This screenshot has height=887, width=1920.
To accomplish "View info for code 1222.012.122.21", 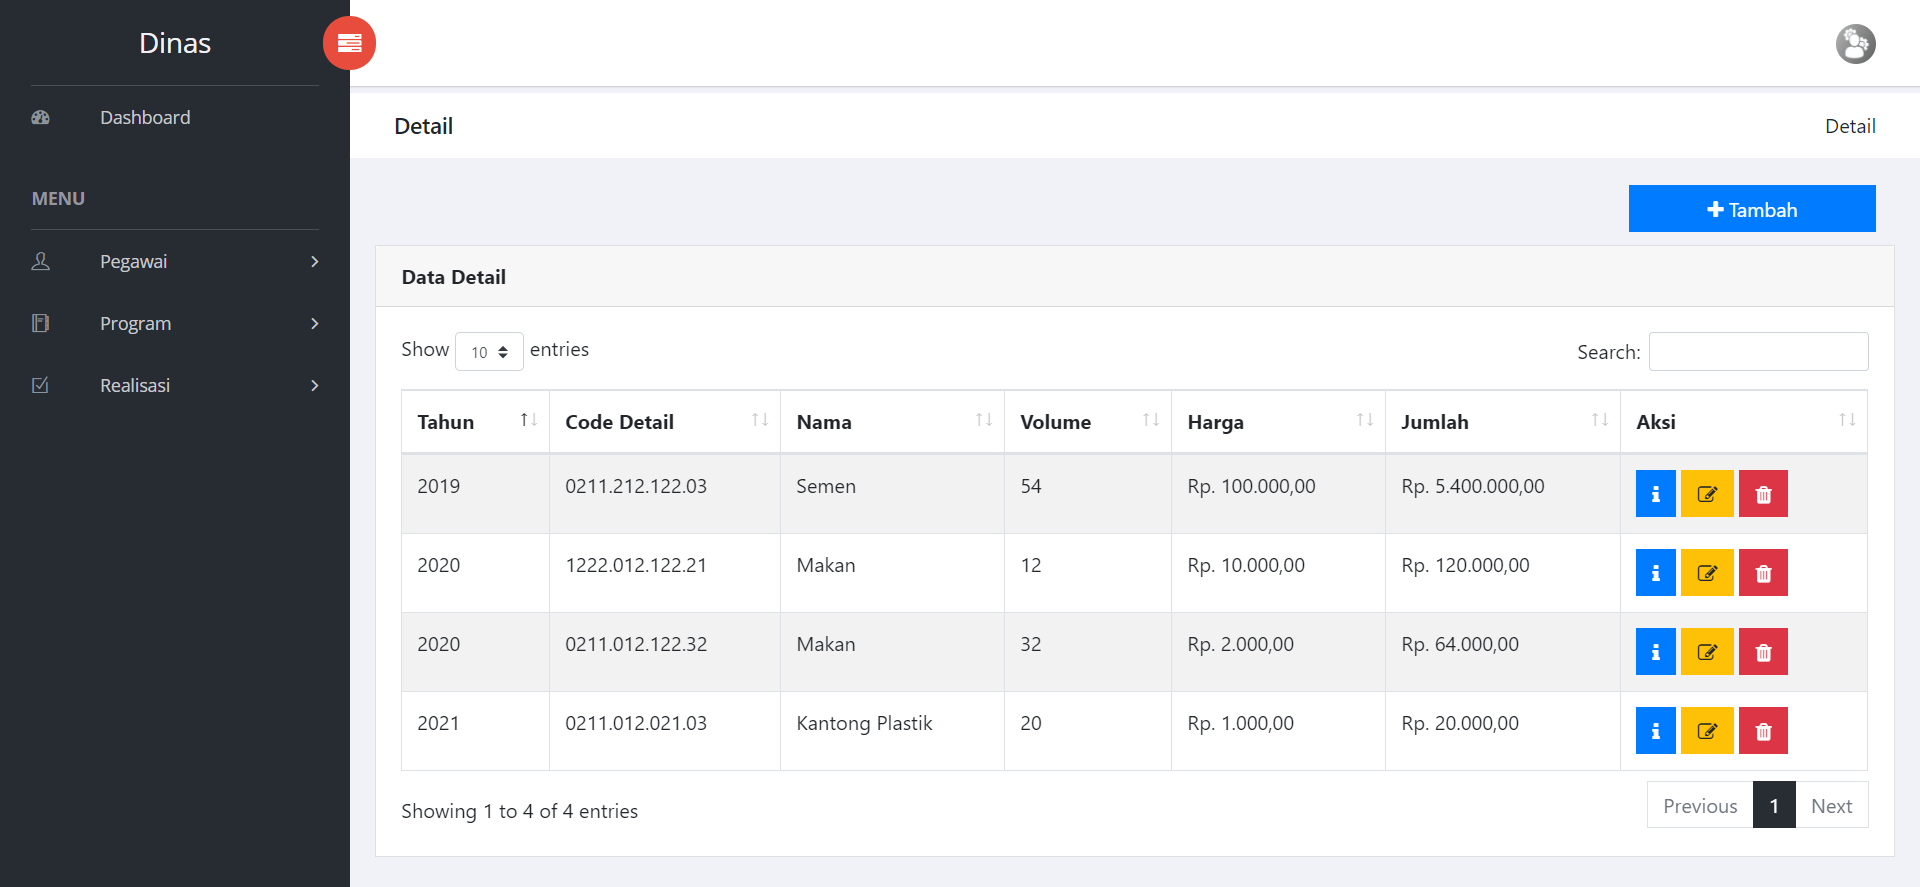I will (1655, 573).
